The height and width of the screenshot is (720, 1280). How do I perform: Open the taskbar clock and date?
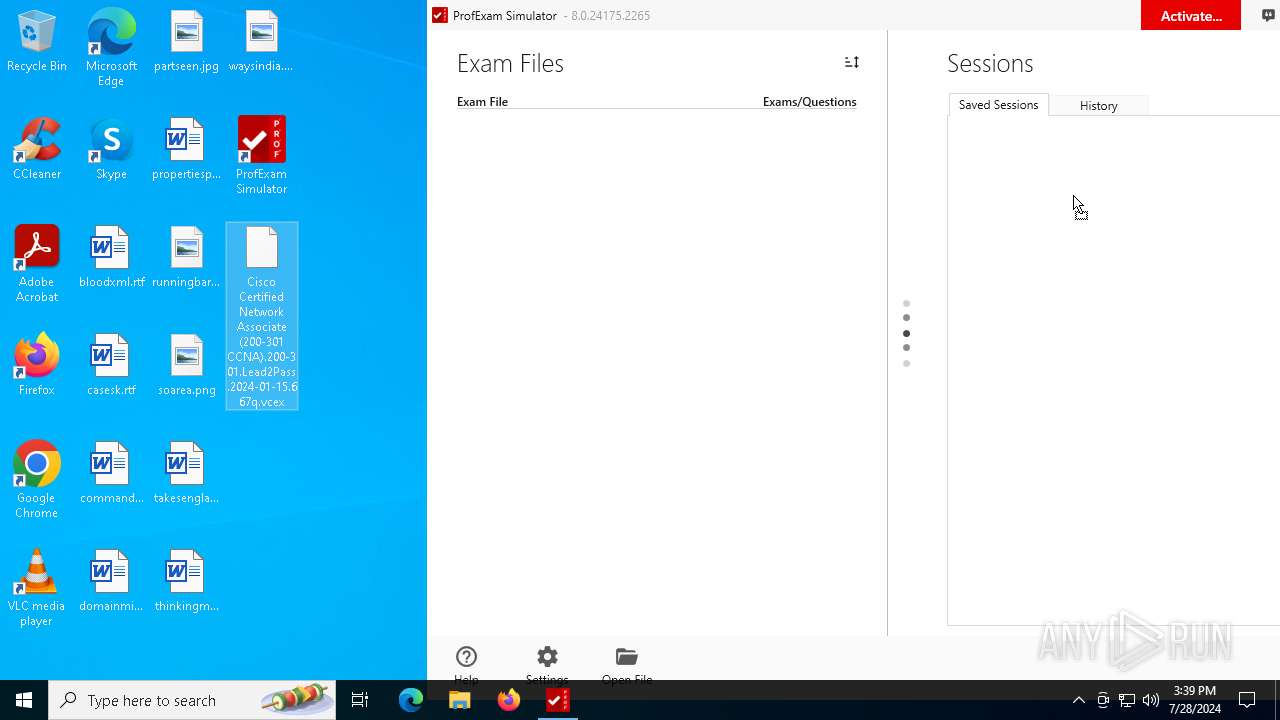1194,700
